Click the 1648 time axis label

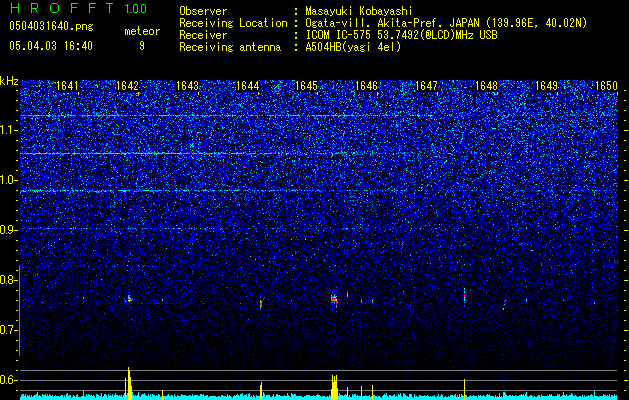(x=486, y=86)
